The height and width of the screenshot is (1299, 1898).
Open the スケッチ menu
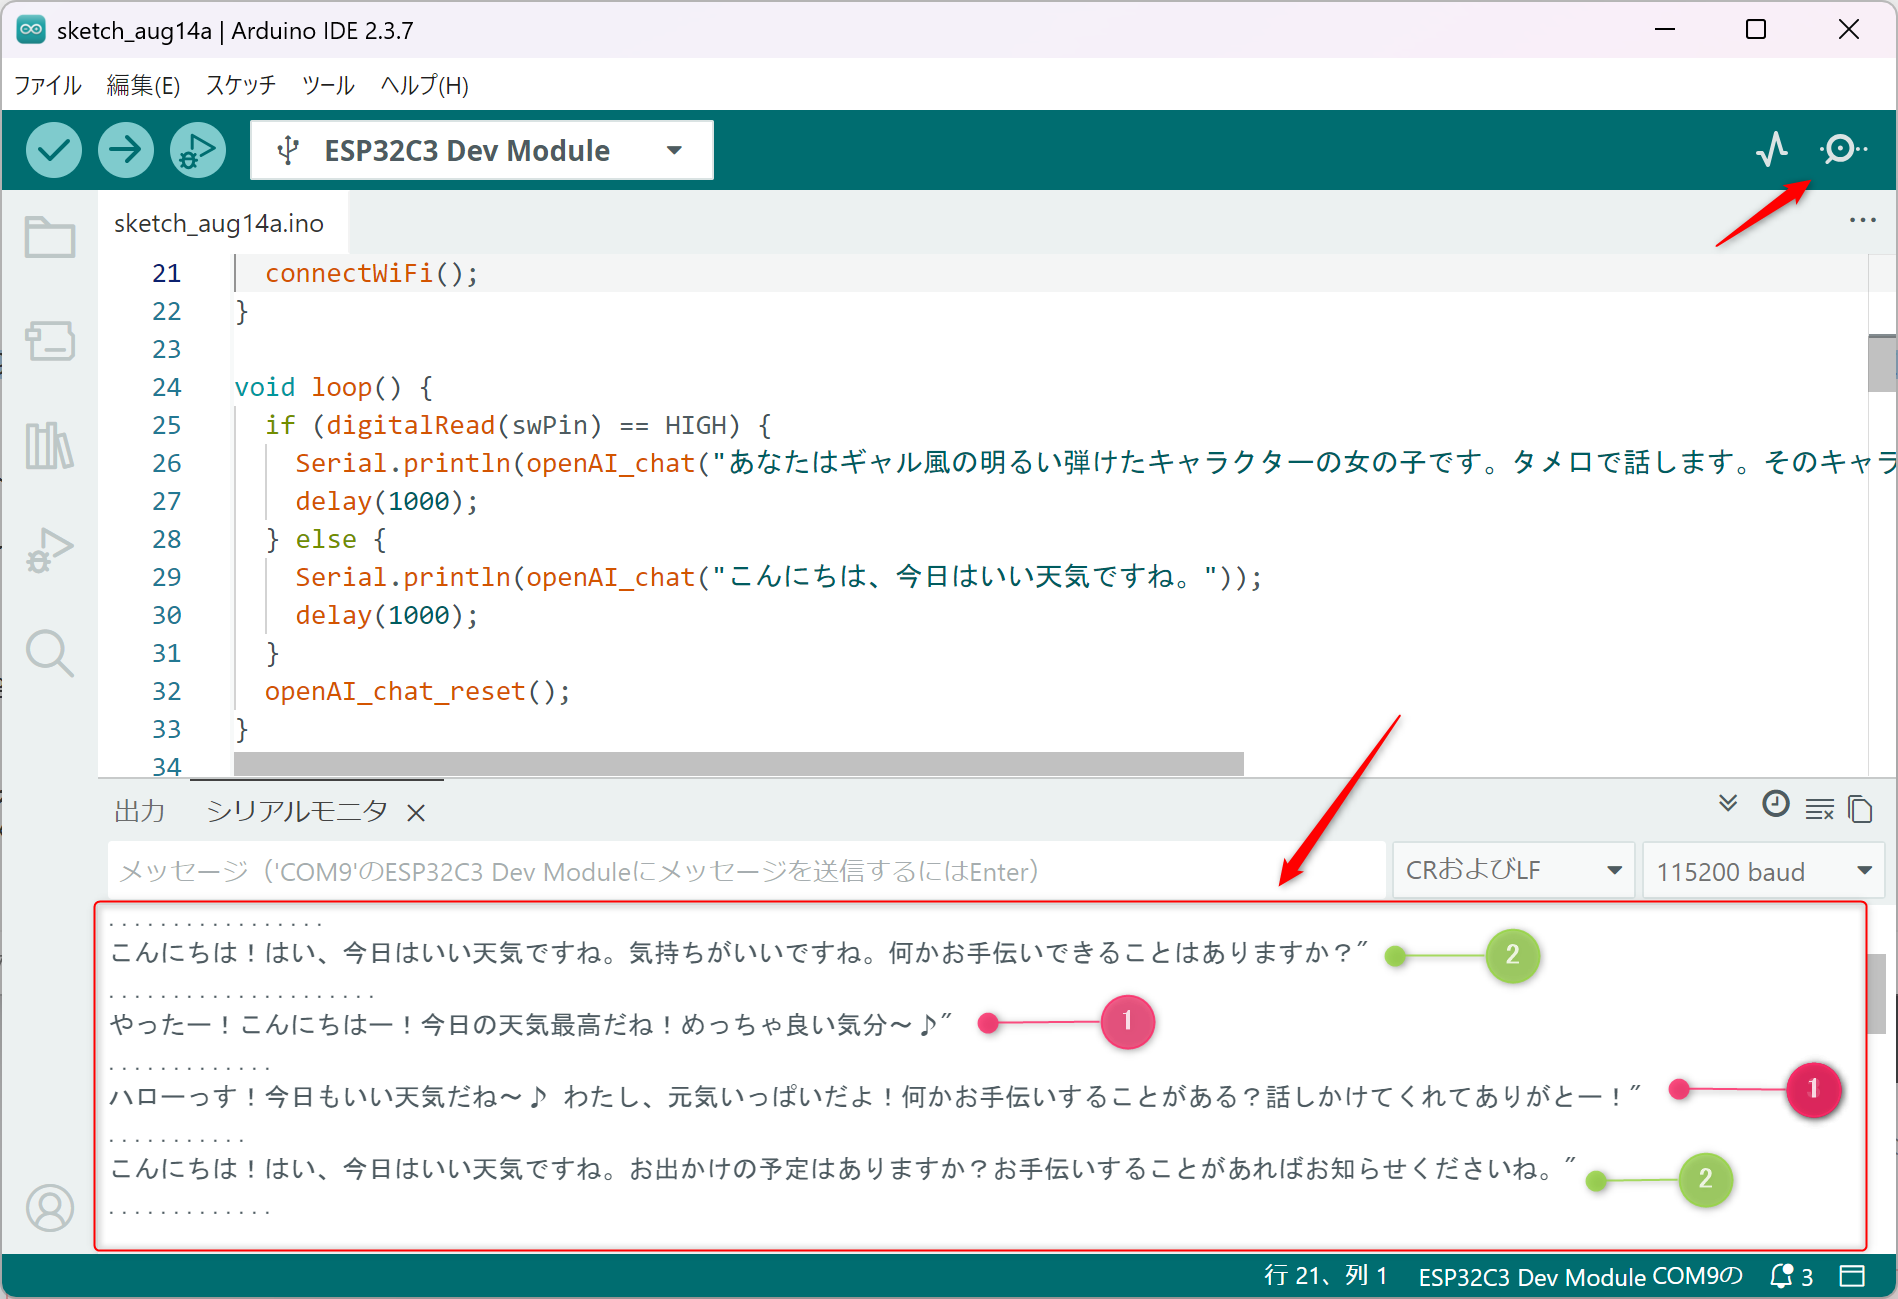(x=240, y=85)
